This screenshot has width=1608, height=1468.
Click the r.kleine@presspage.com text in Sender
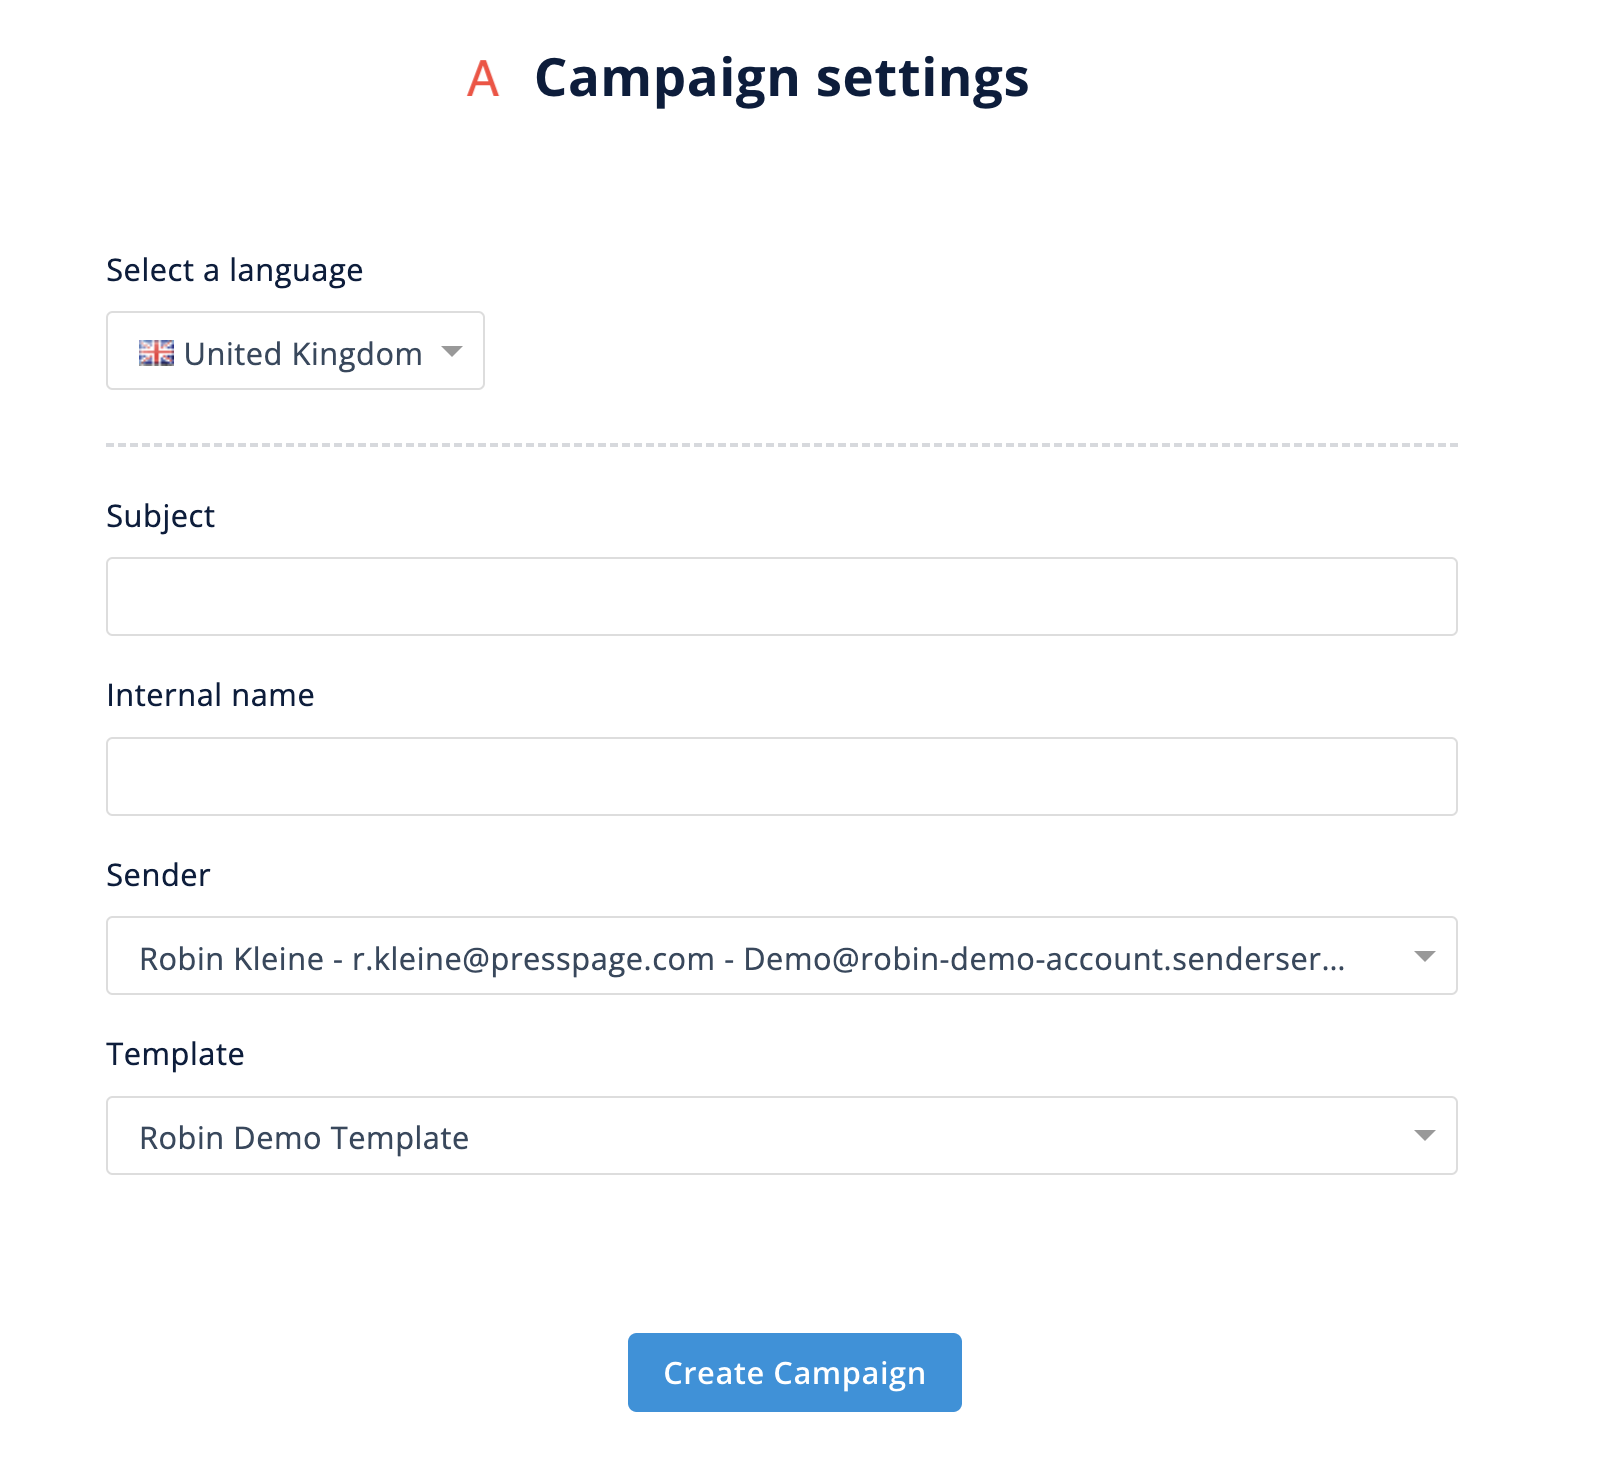click(x=533, y=959)
